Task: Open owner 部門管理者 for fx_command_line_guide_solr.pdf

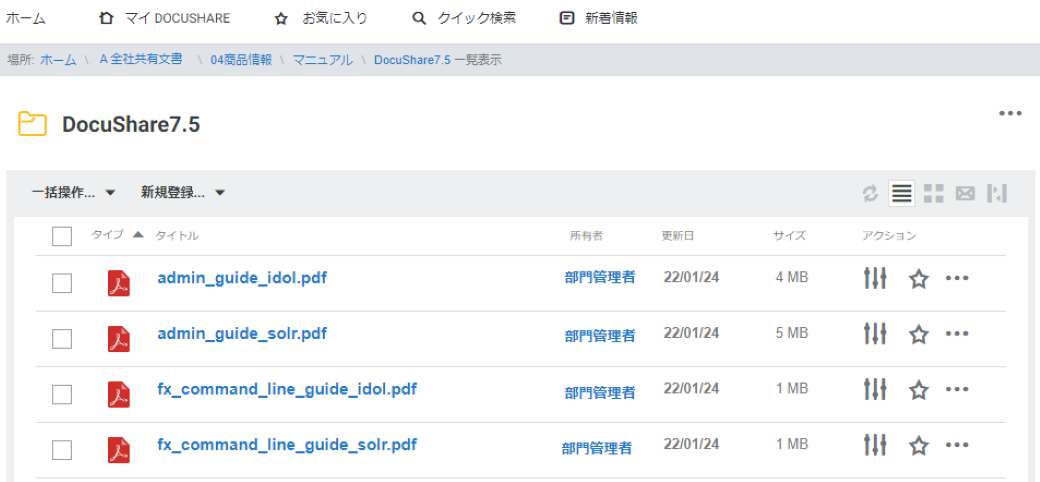Action: [x=596, y=449]
